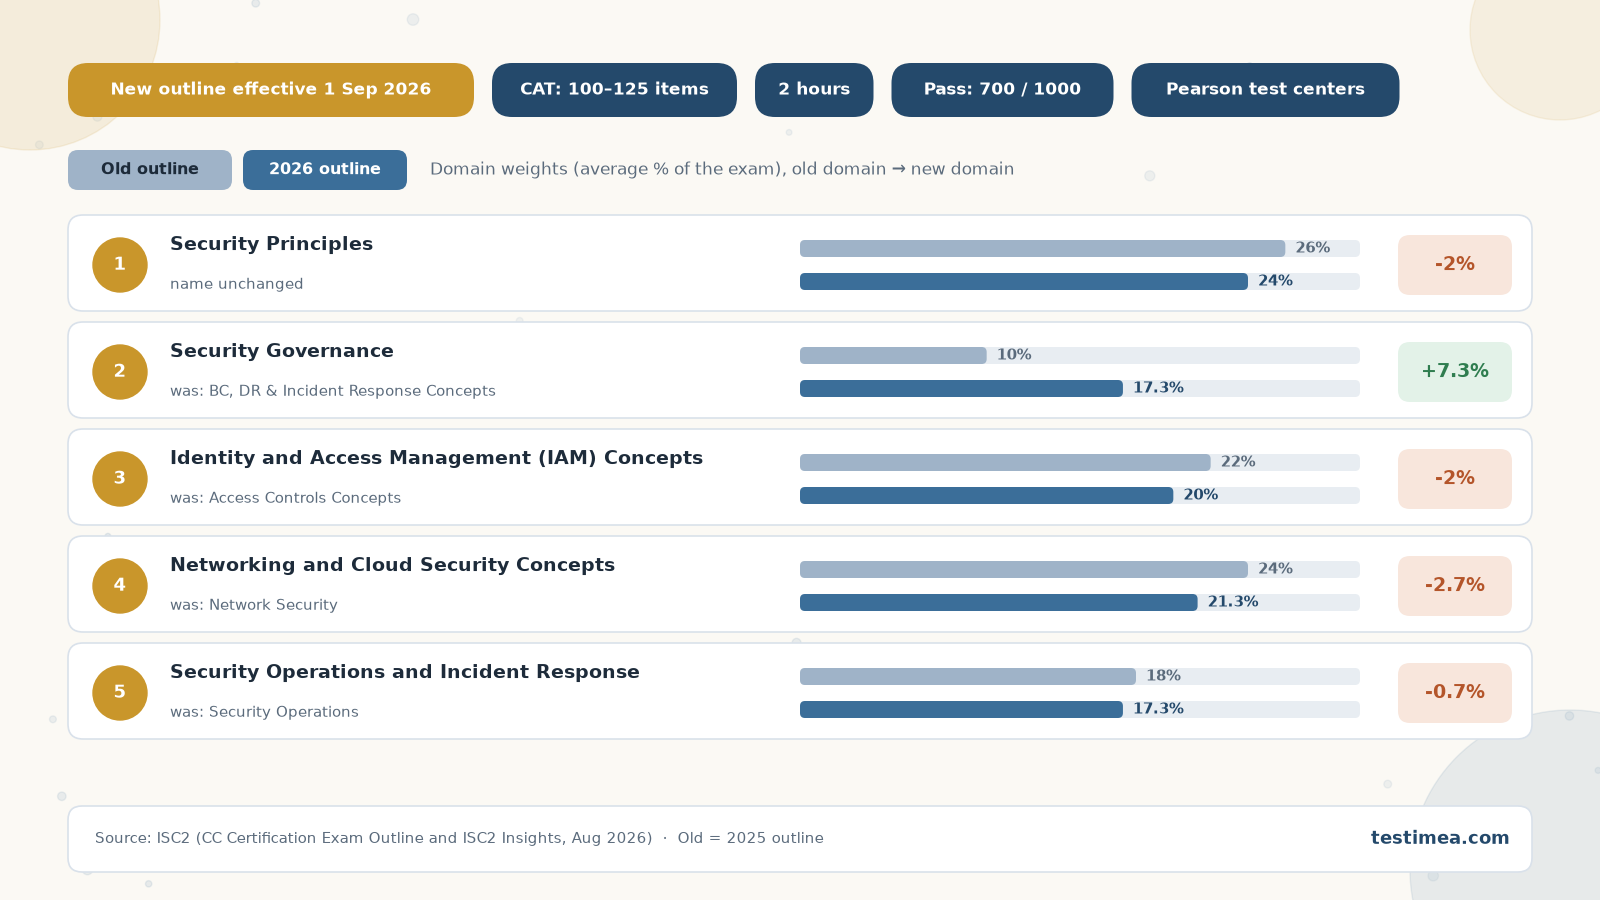Select the 'Pass: 700 / 1000' pill
Viewport: 1600px width, 900px height.
point(1002,90)
